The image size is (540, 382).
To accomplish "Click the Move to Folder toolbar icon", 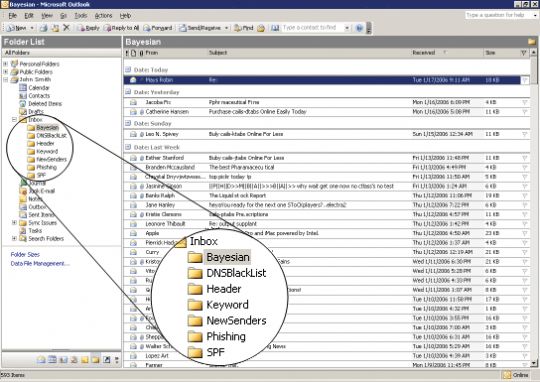I will pyautogui.click(x=55, y=28).
